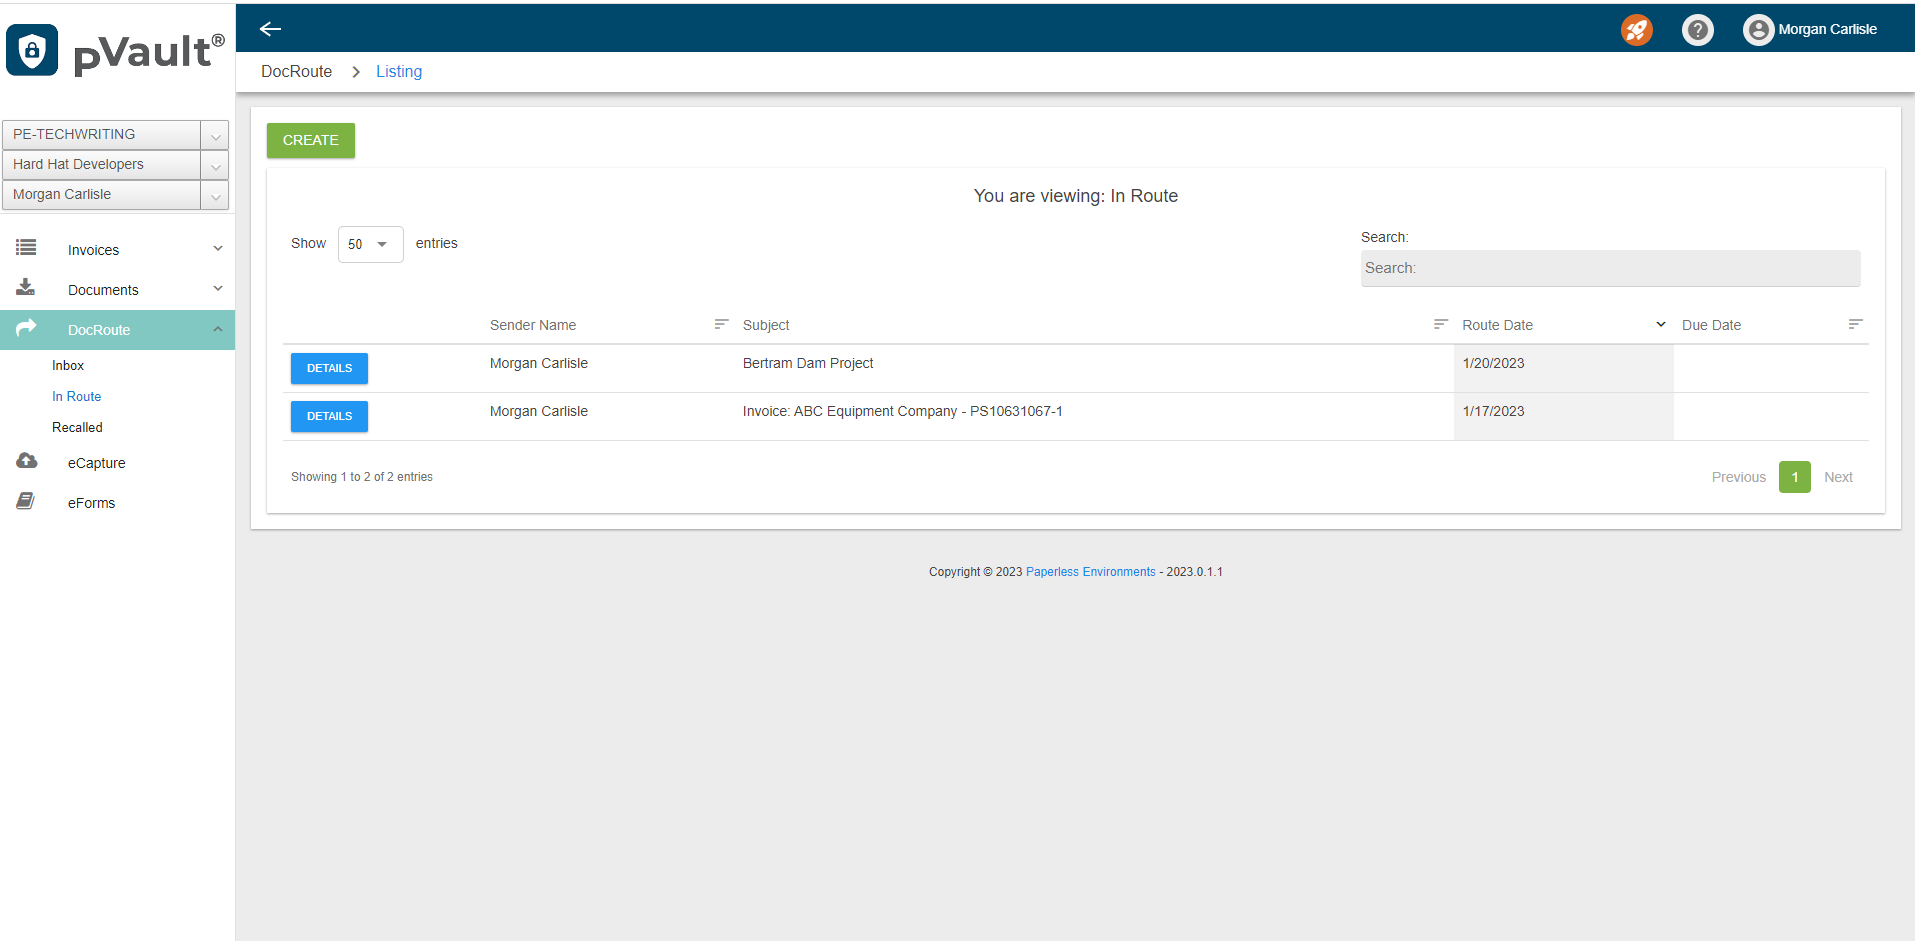Click into the Search input field

pos(1610,268)
